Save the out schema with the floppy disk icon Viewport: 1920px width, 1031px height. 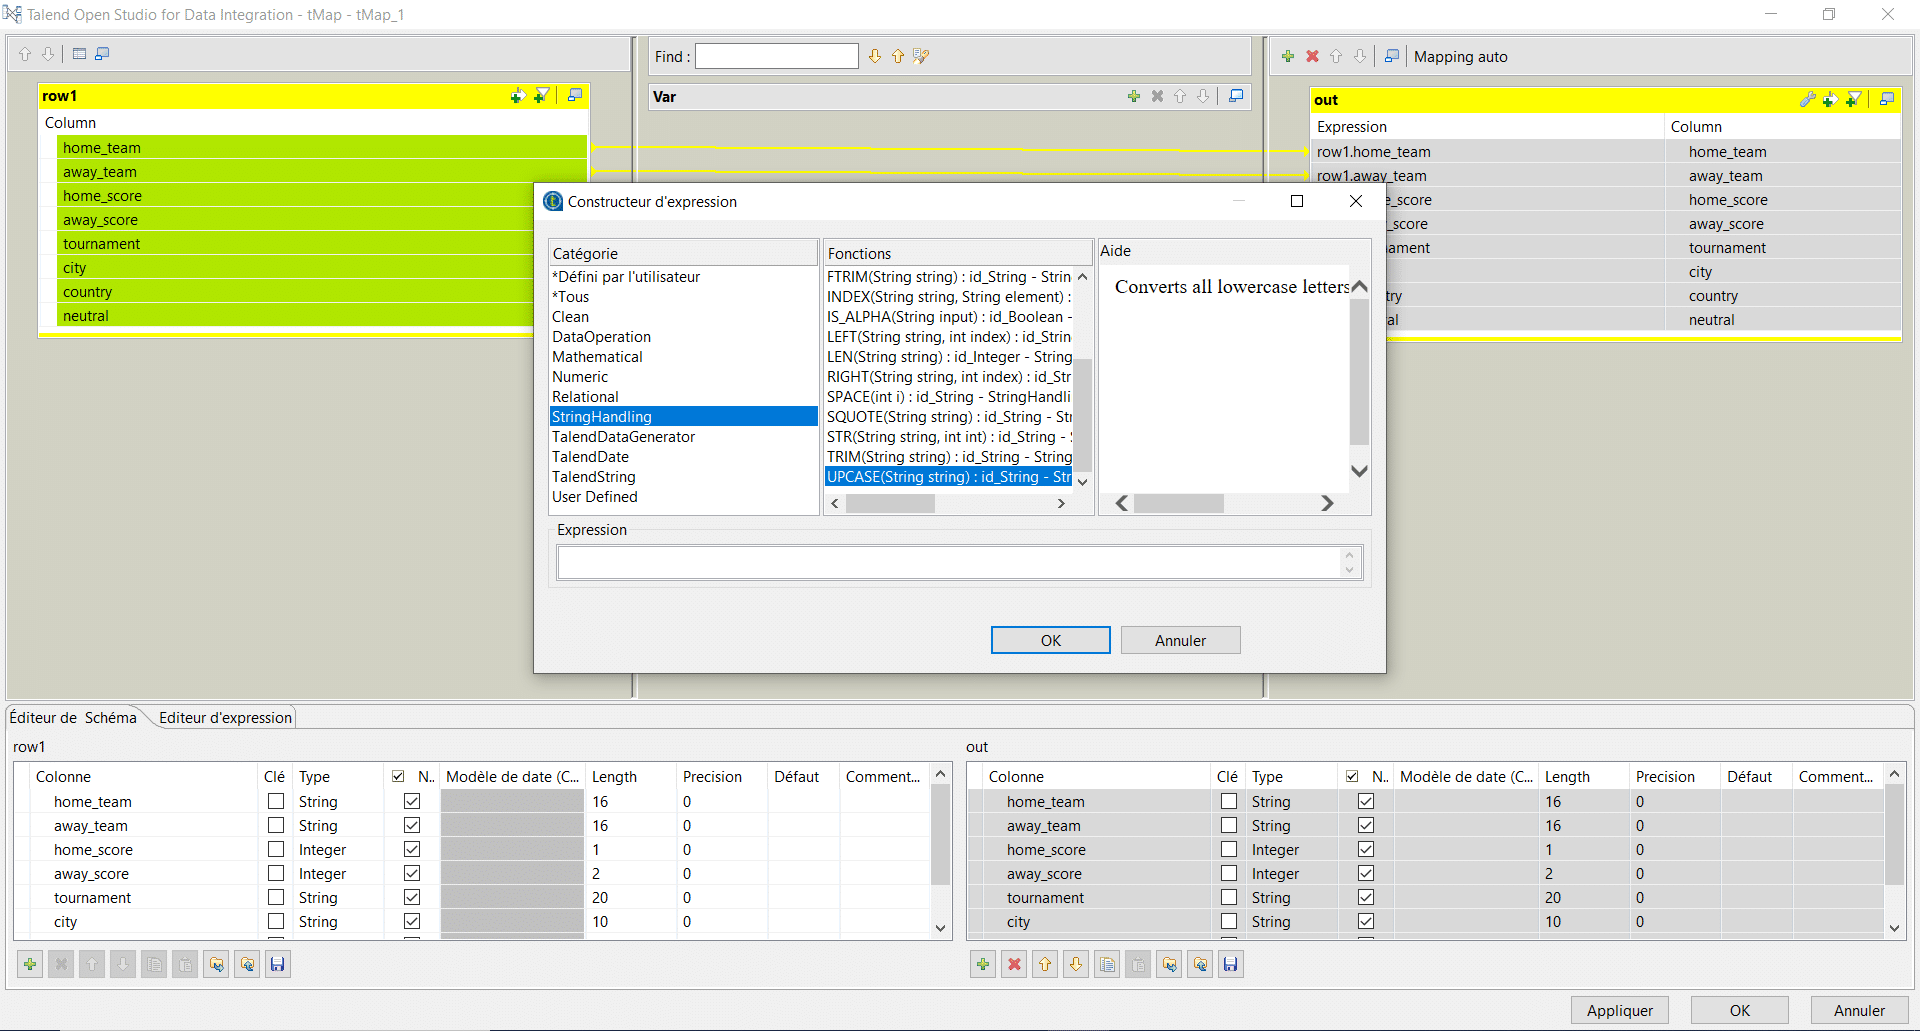[x=1231, y=964]
